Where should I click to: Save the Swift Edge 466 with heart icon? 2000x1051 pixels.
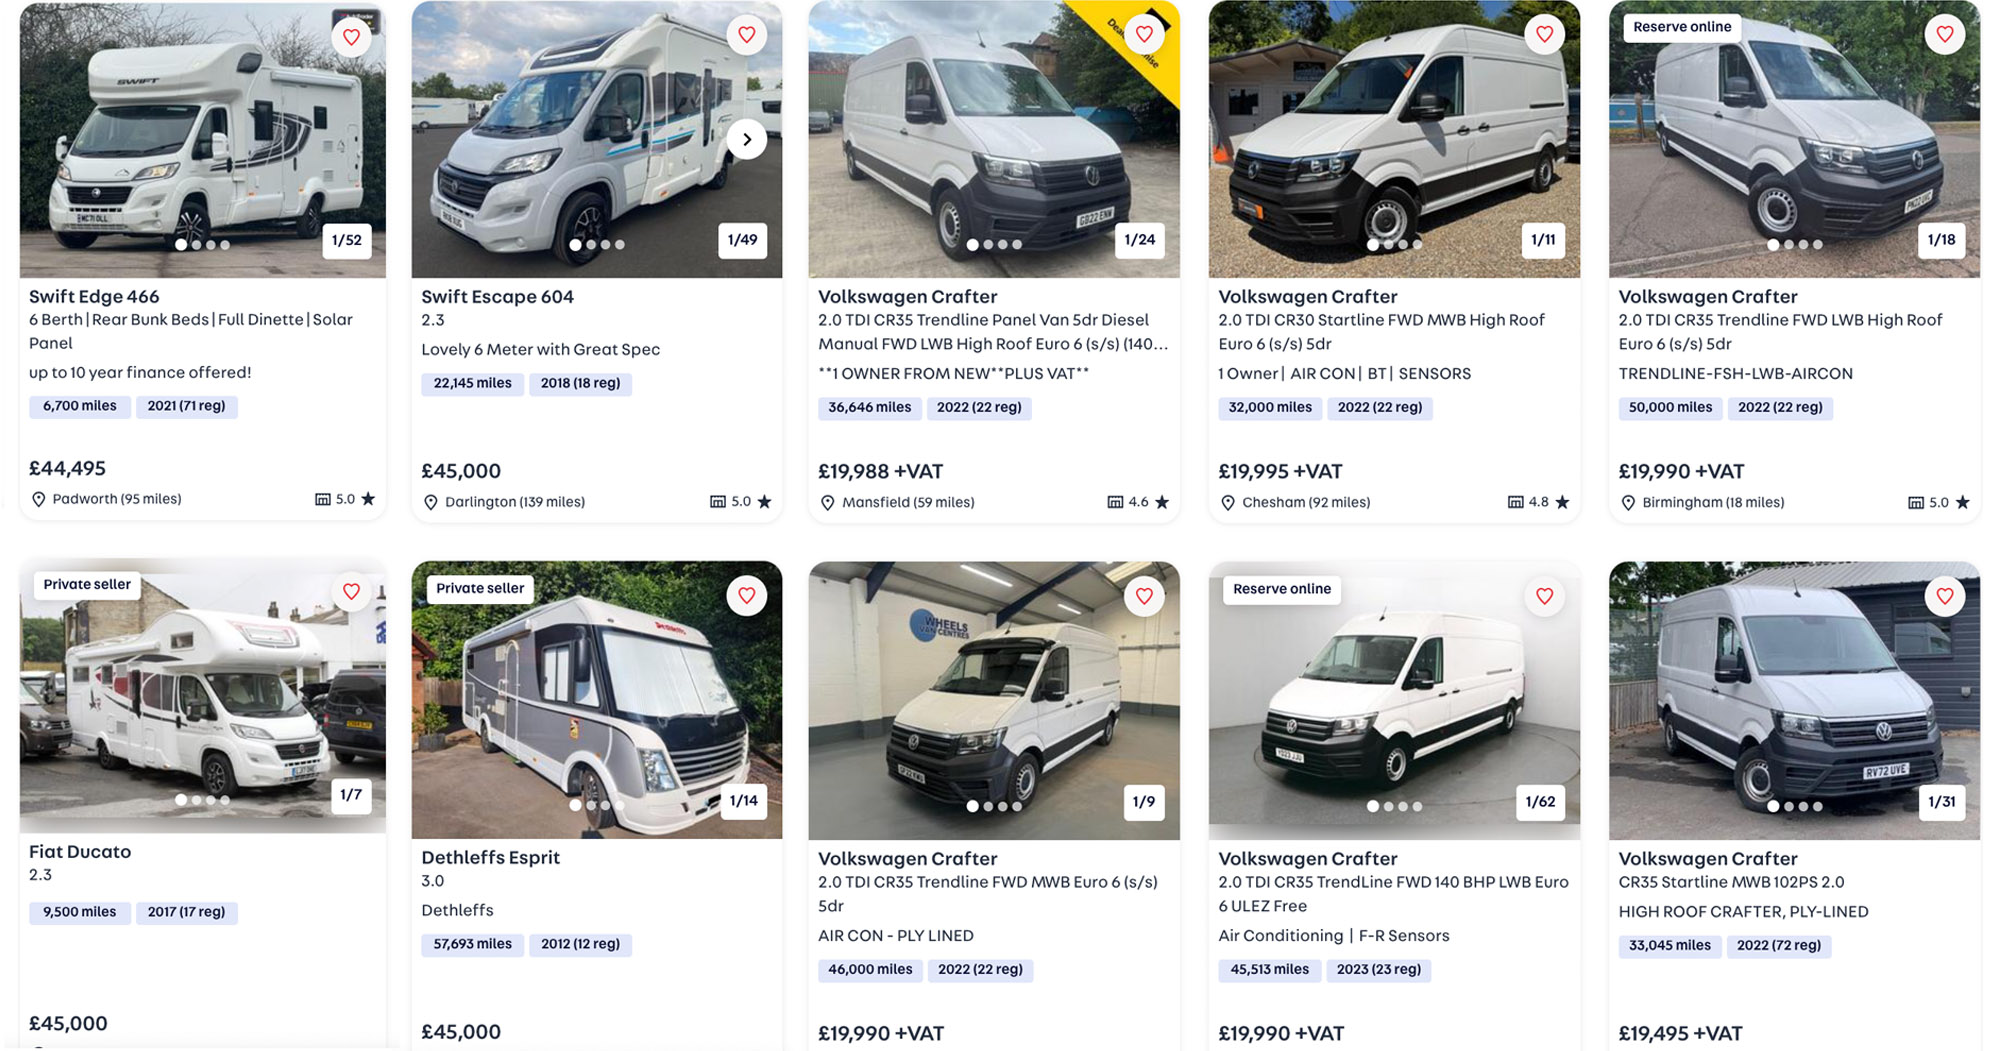tap(351, 37)
